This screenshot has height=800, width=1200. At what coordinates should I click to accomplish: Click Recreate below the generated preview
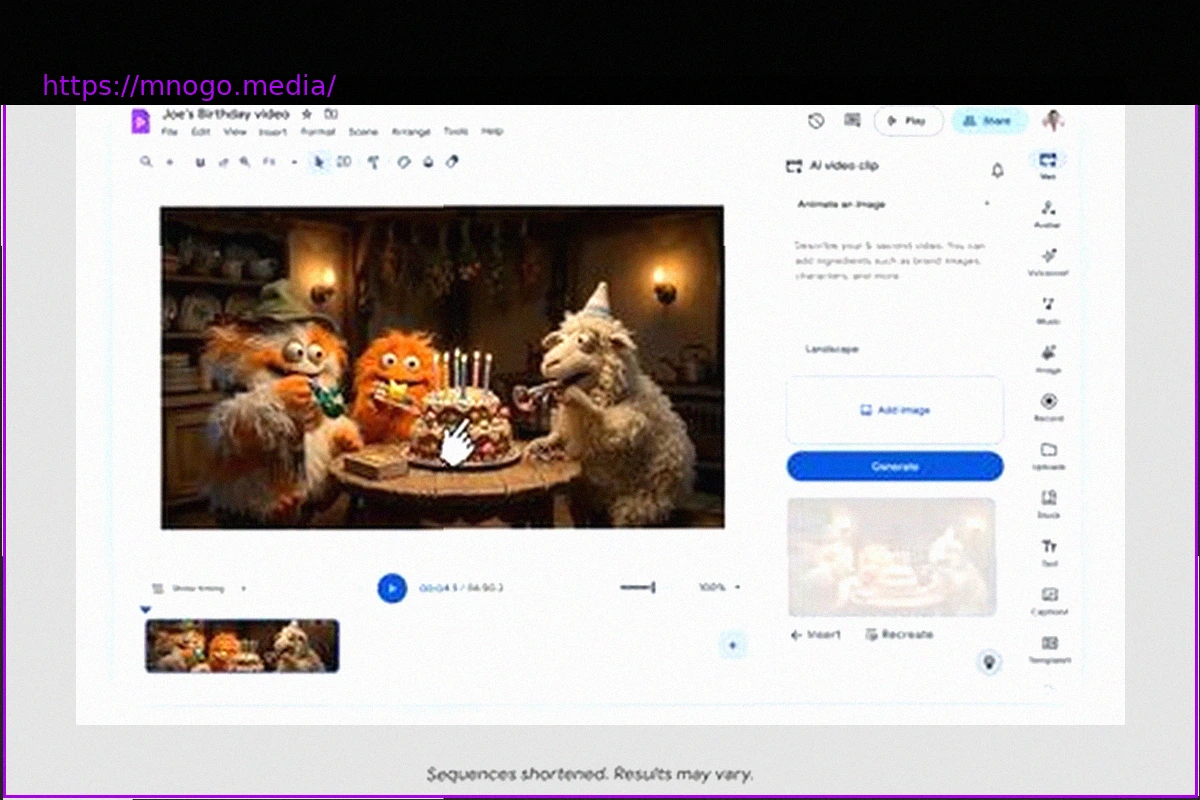coord(900,634)
